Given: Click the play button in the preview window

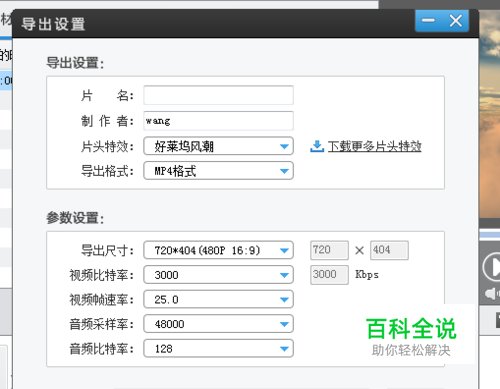Looking at the screenshot, I should [492, 267].
